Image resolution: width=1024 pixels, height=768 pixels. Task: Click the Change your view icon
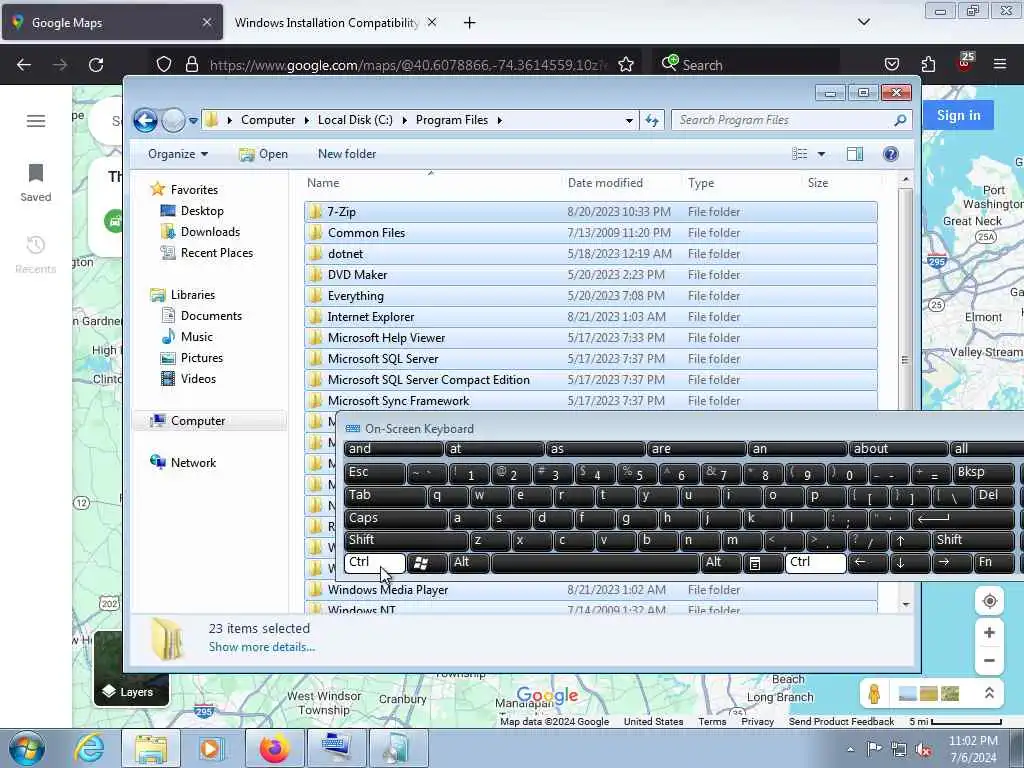tap(799, 154)
